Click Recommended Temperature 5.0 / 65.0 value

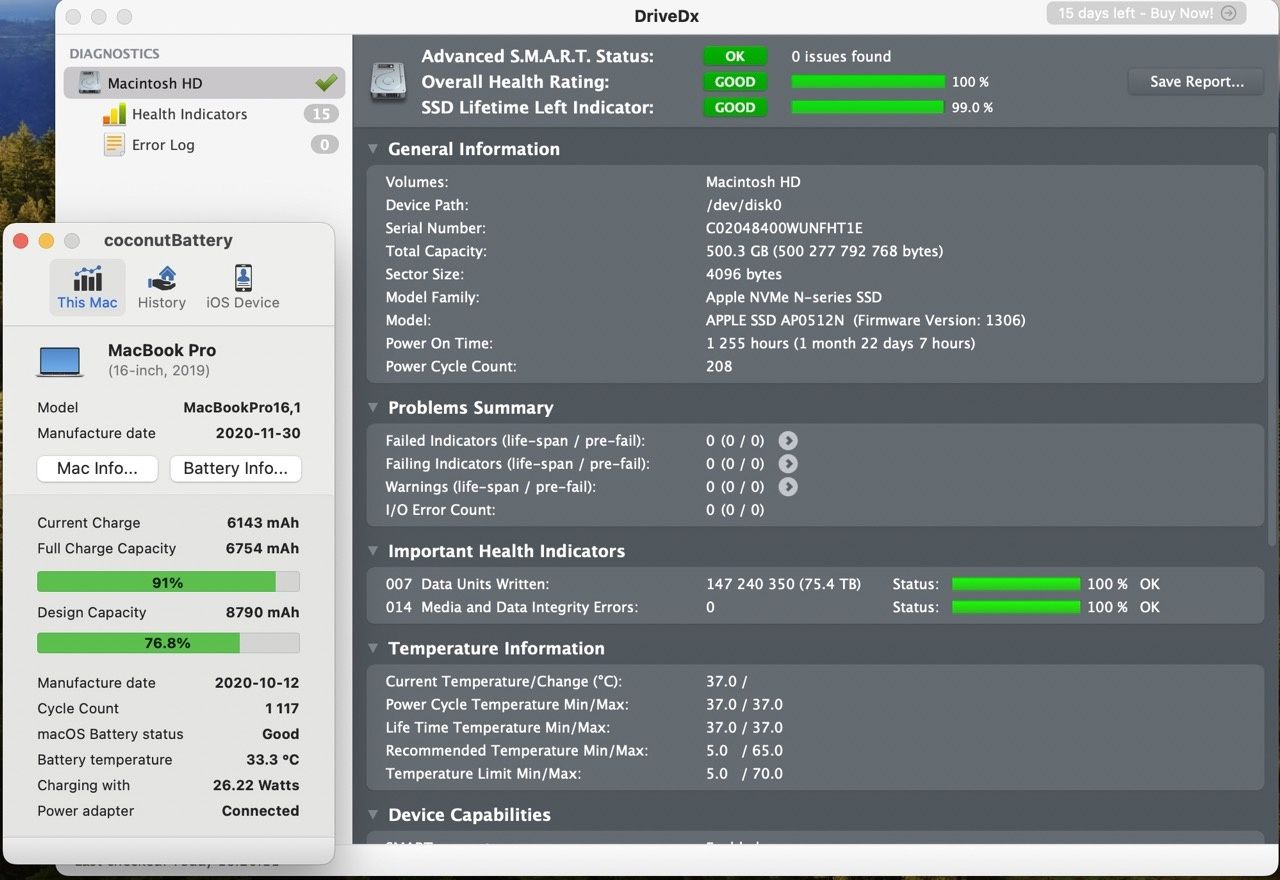(x=744, y=750)
